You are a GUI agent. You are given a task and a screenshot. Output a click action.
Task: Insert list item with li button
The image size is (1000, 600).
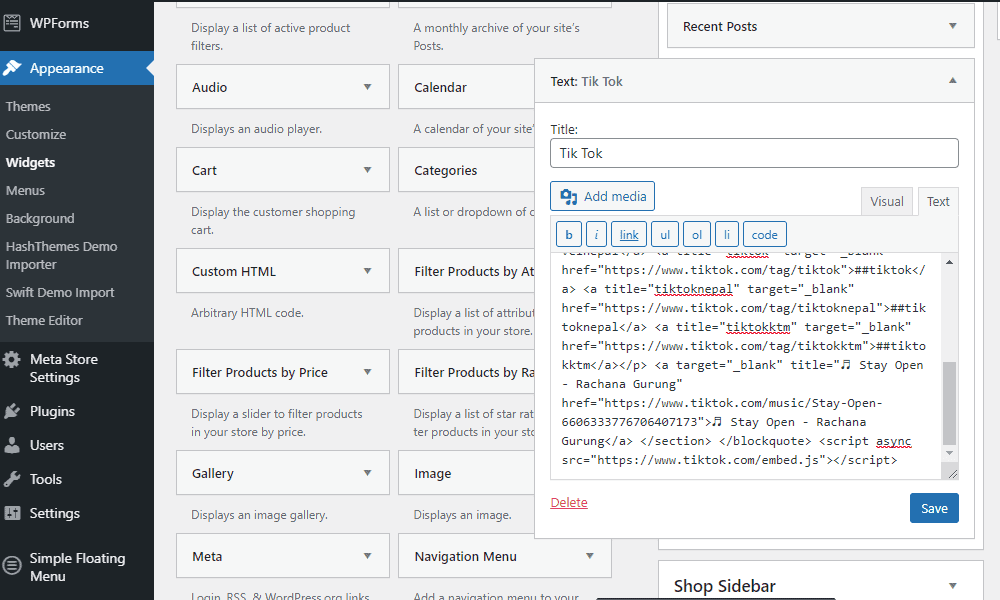pyautogui.click(x=726, y=235)
